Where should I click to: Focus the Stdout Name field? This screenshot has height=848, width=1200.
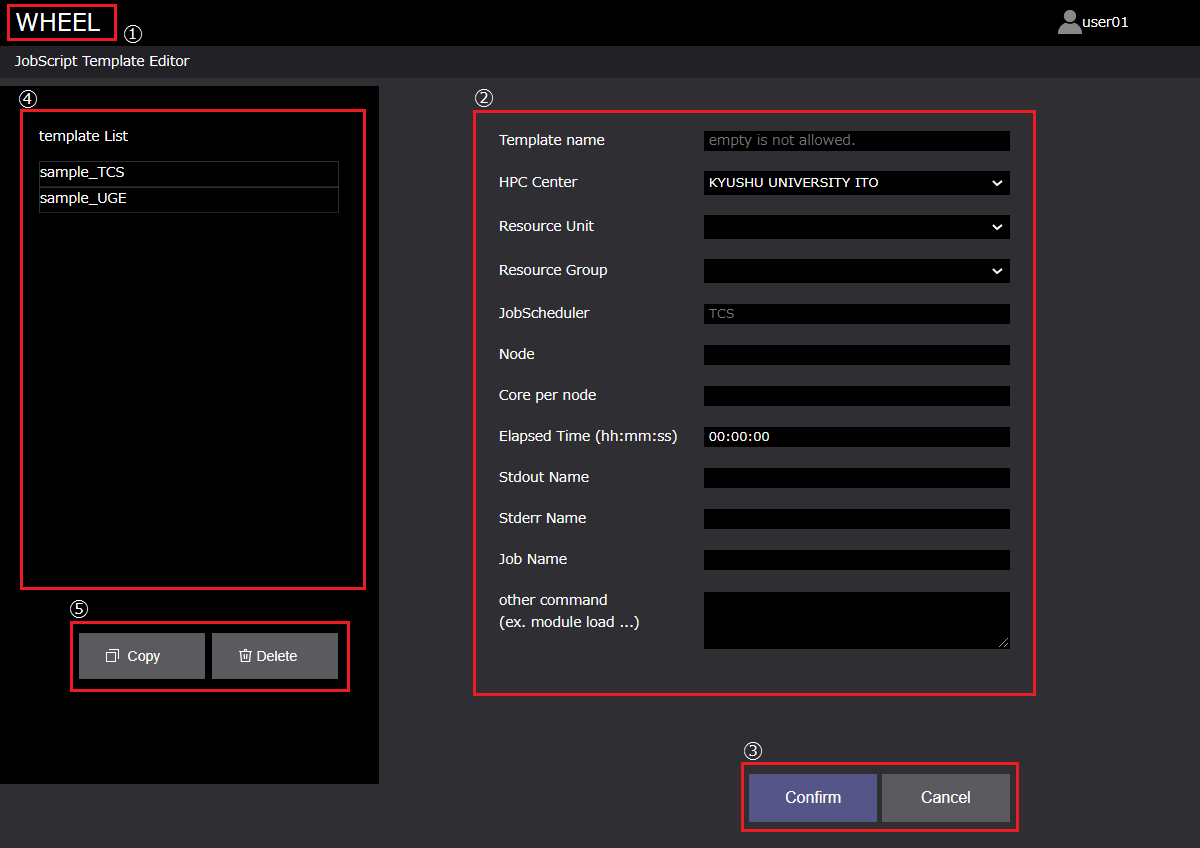pos(856,478)
